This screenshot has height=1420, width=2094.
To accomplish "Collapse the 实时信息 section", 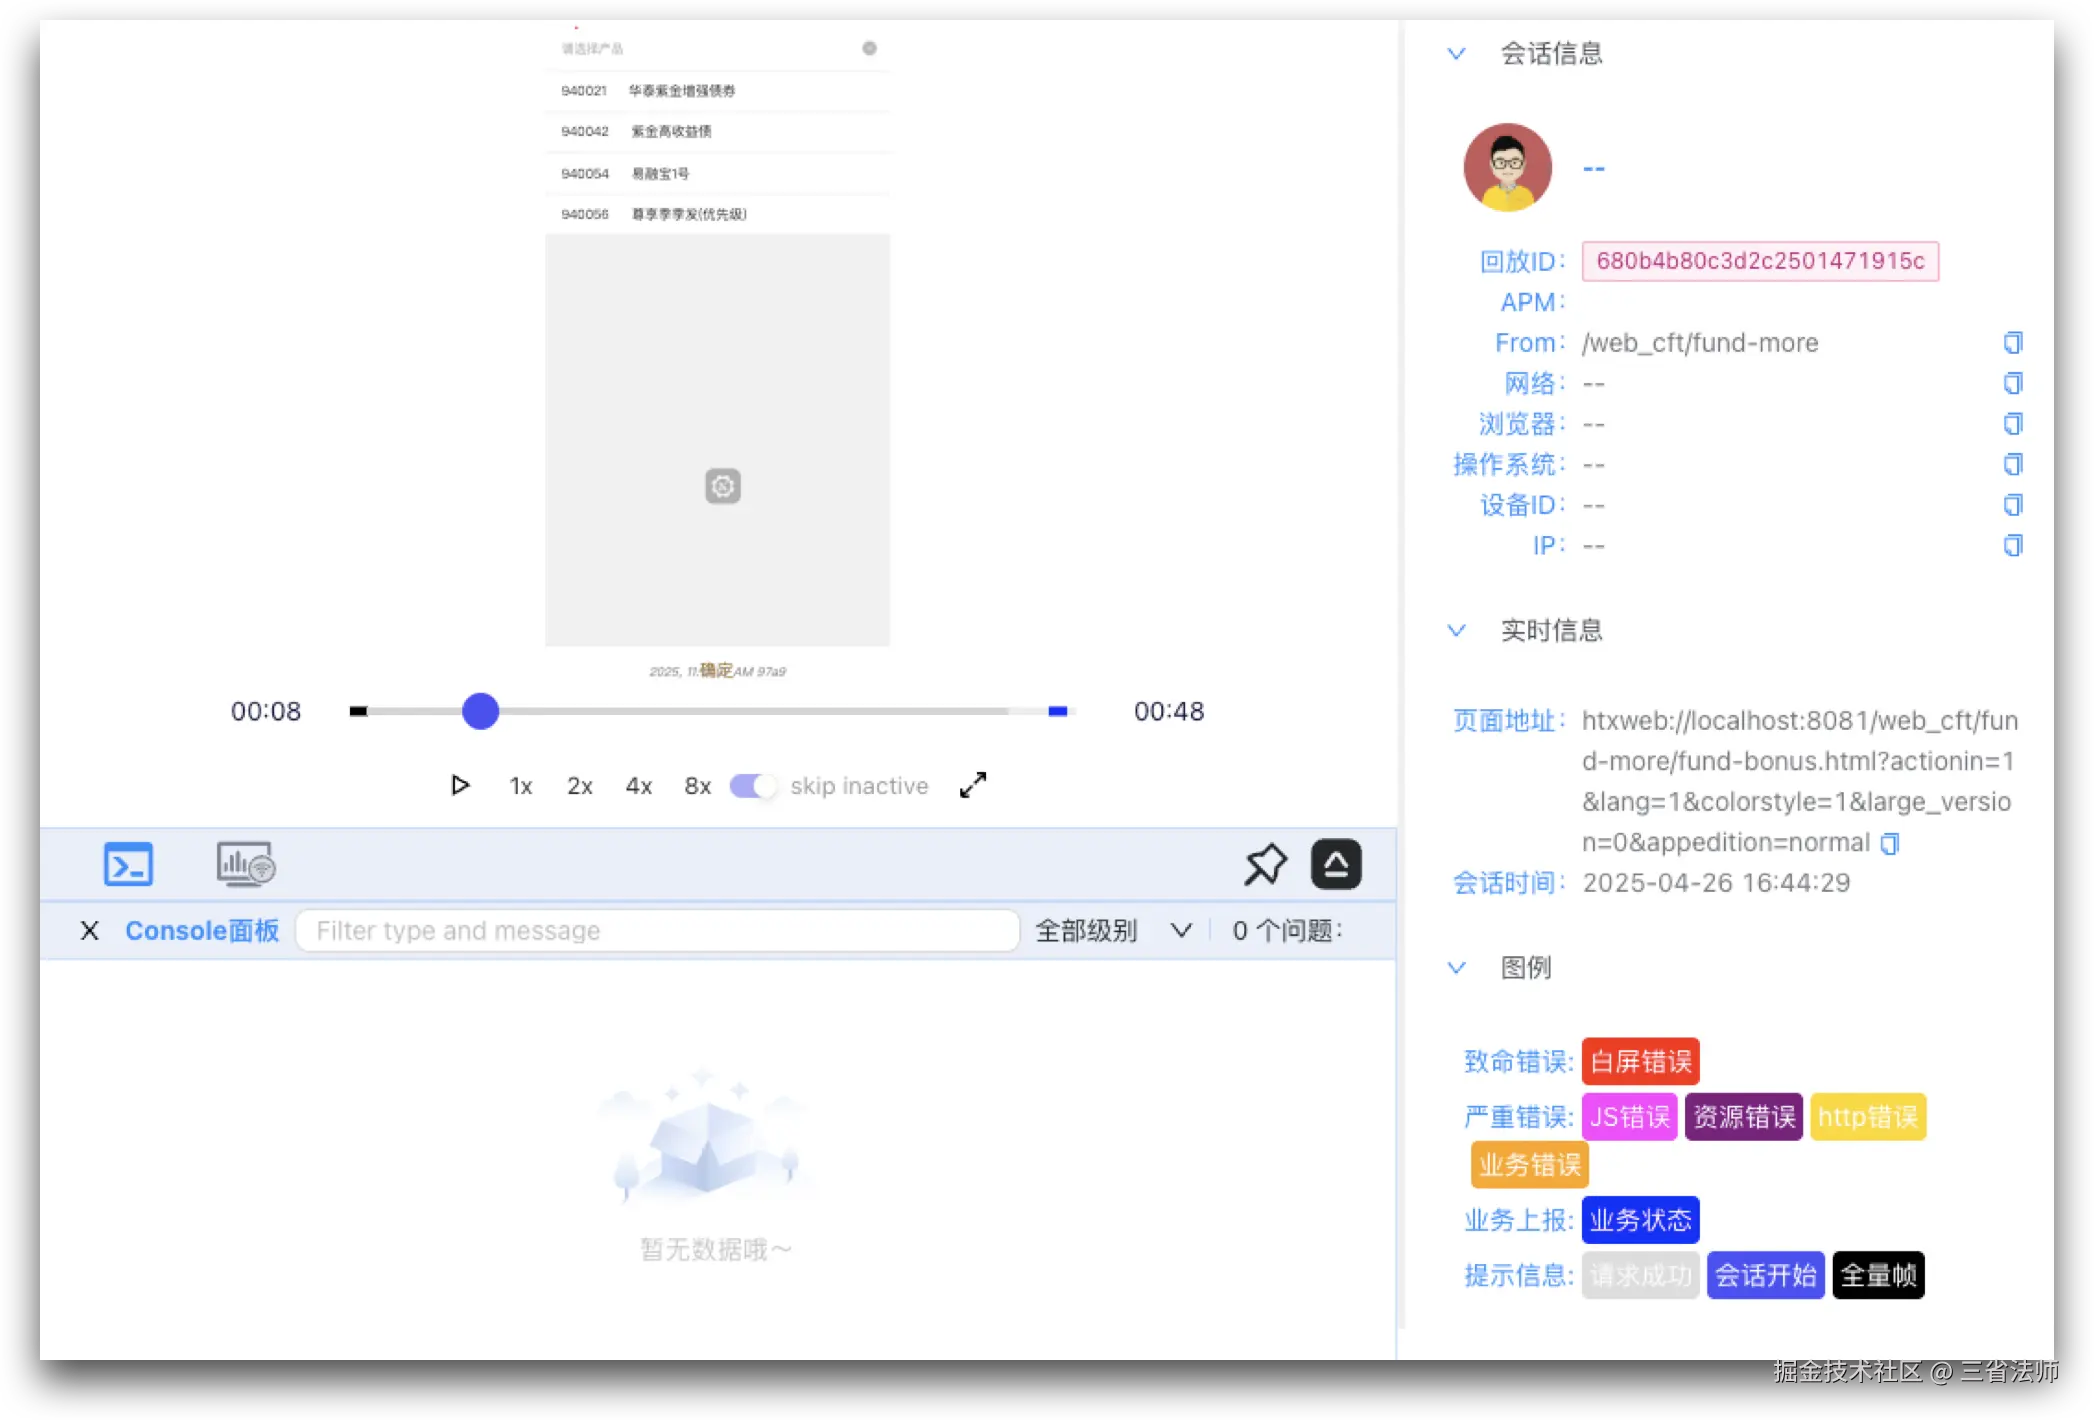I will click(1457, 631).
